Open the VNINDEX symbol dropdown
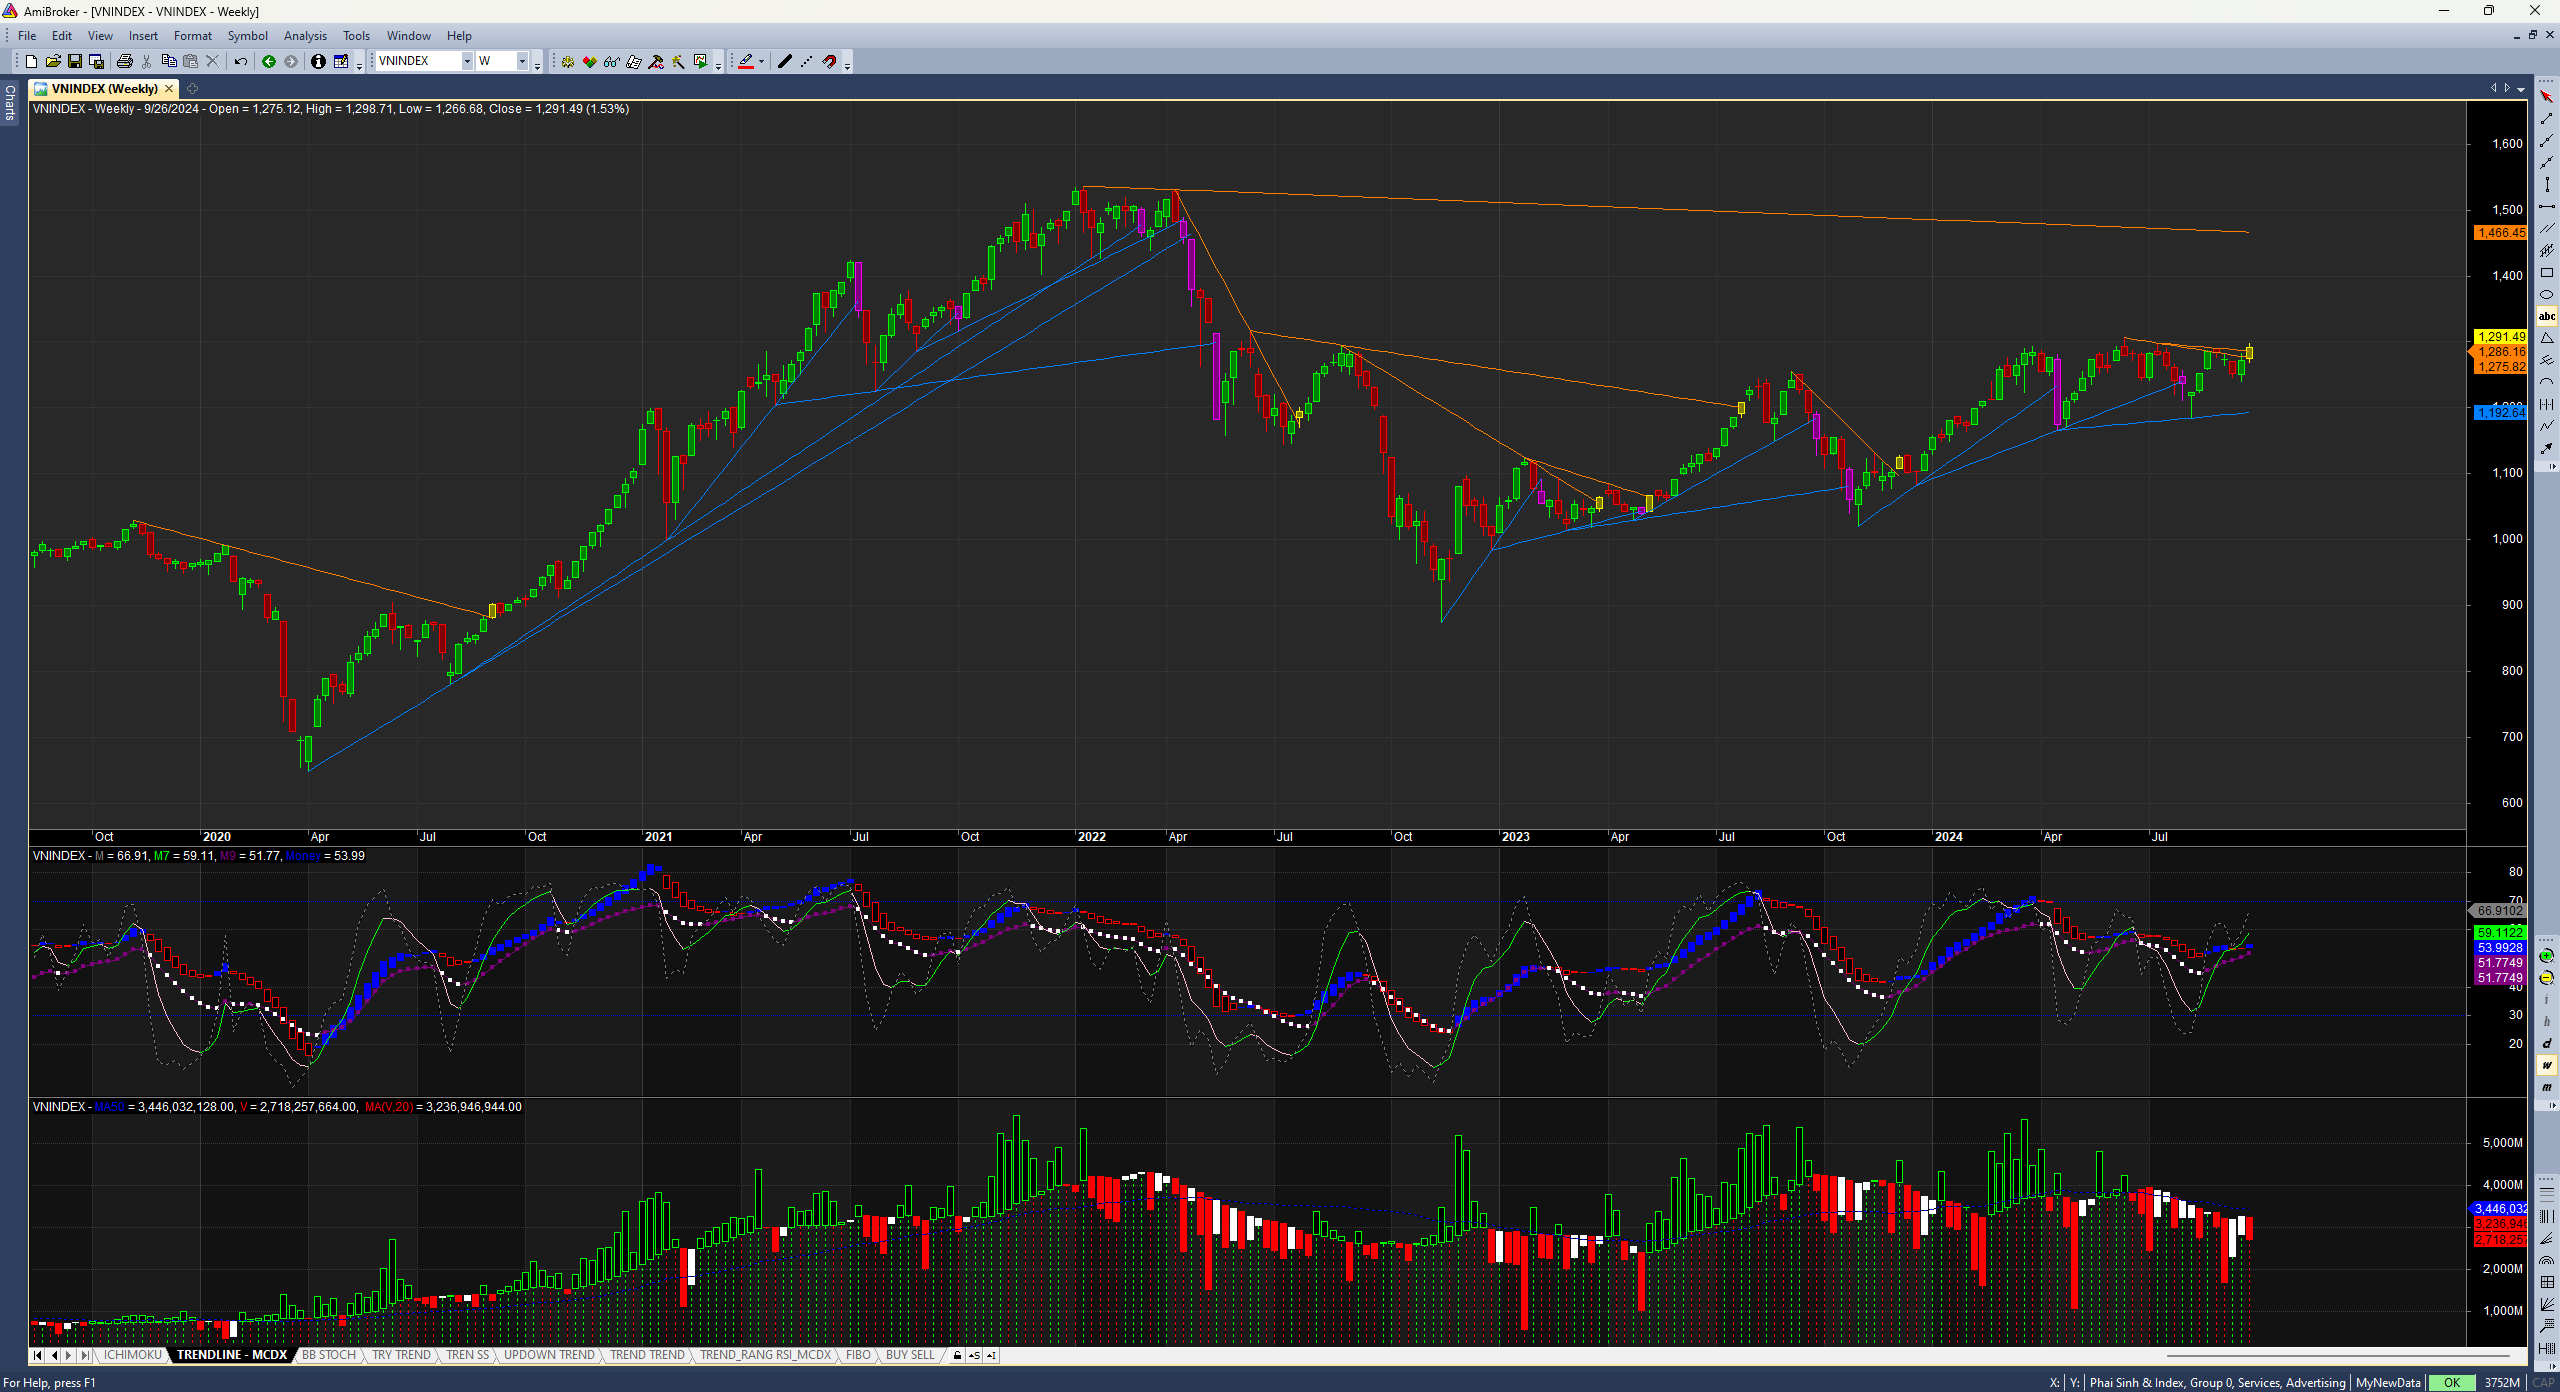The width and height of the screenshot is (2560, 1392). 466,61
